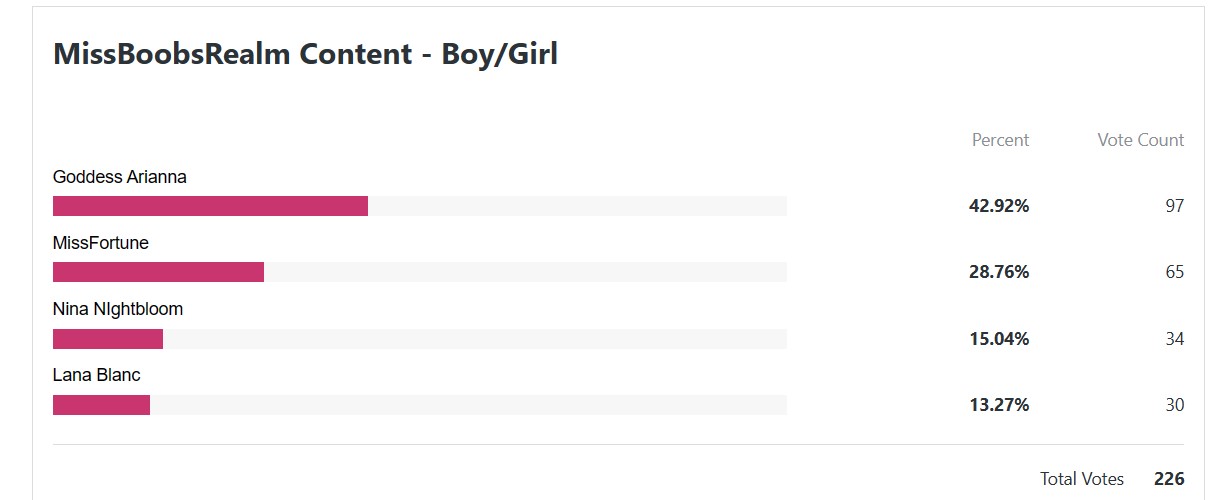Image resolution: width=1208 pixels, height=500 pixels.
Task: Click the Goddess Arianna option label
Action: tap(120, 177)
